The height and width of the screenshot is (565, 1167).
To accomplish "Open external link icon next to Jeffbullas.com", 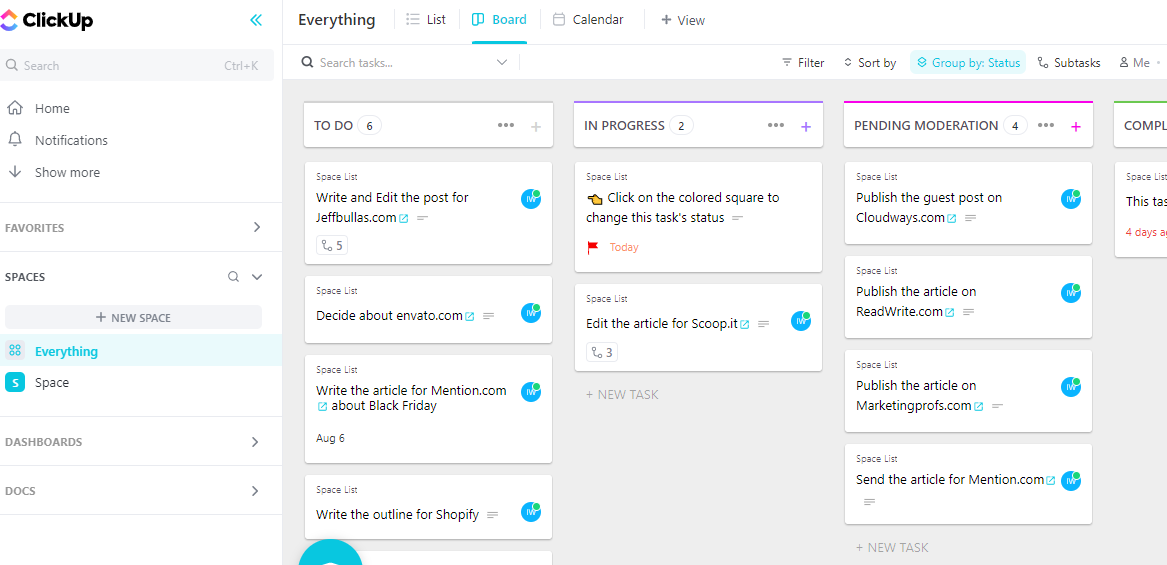I will (403, 219).
